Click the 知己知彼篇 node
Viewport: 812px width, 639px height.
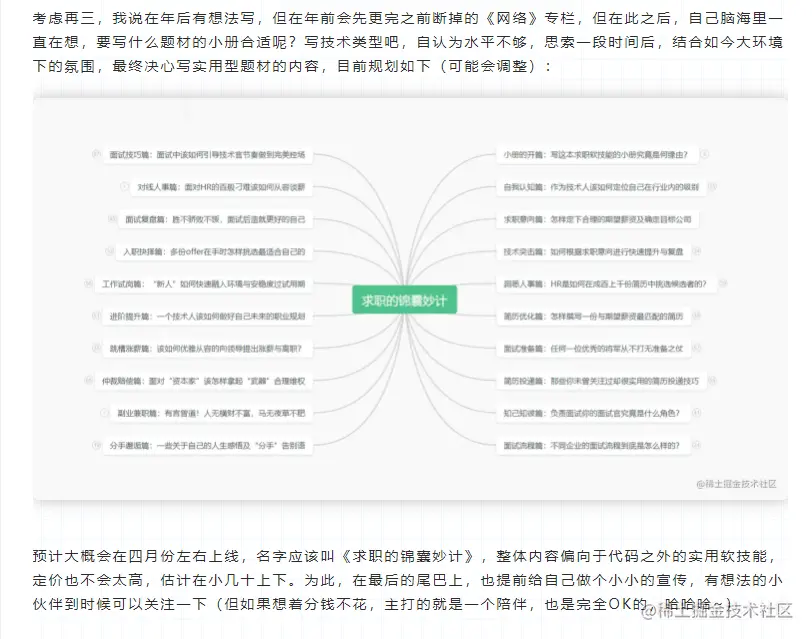592,413
